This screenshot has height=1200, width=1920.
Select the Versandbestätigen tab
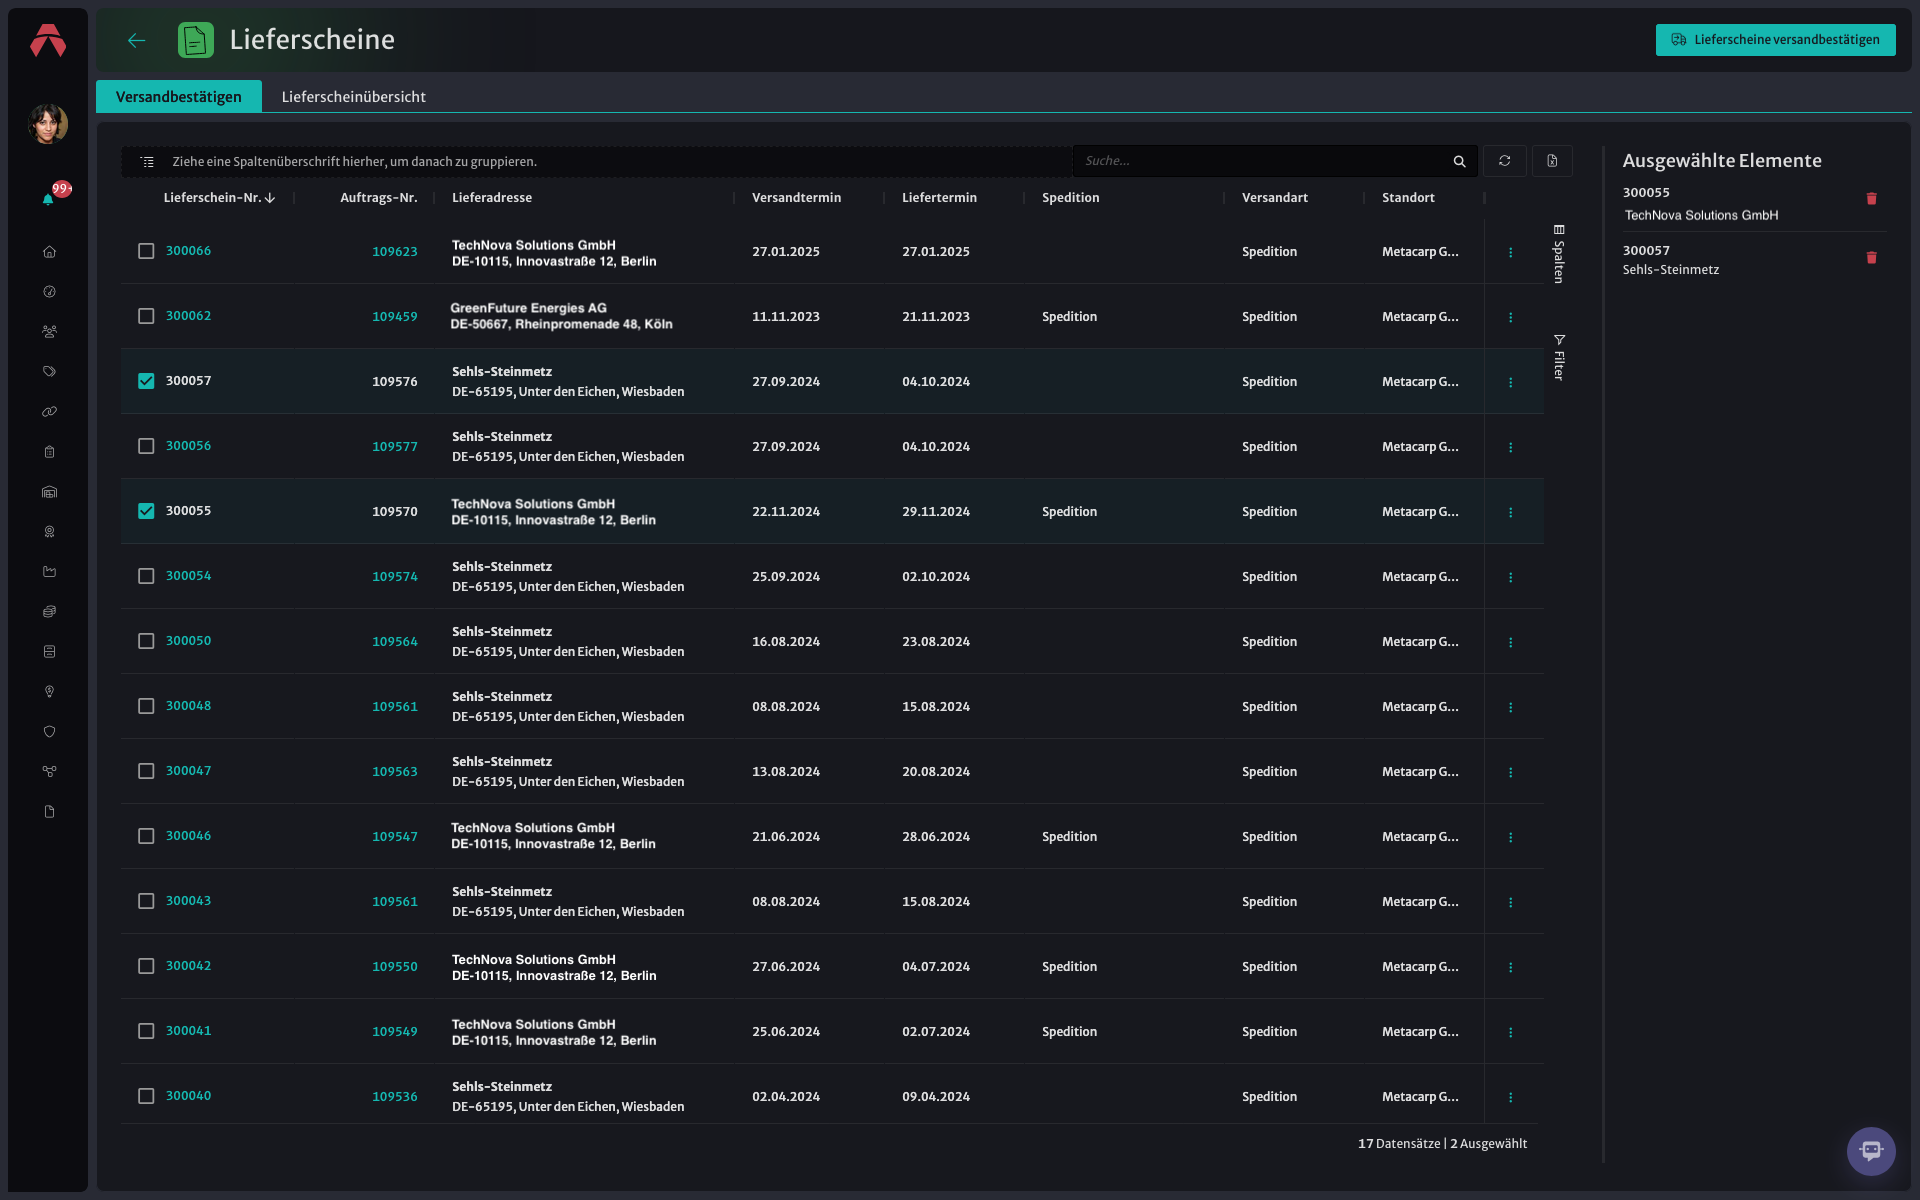pyautogui.click(x=178, y=97)
